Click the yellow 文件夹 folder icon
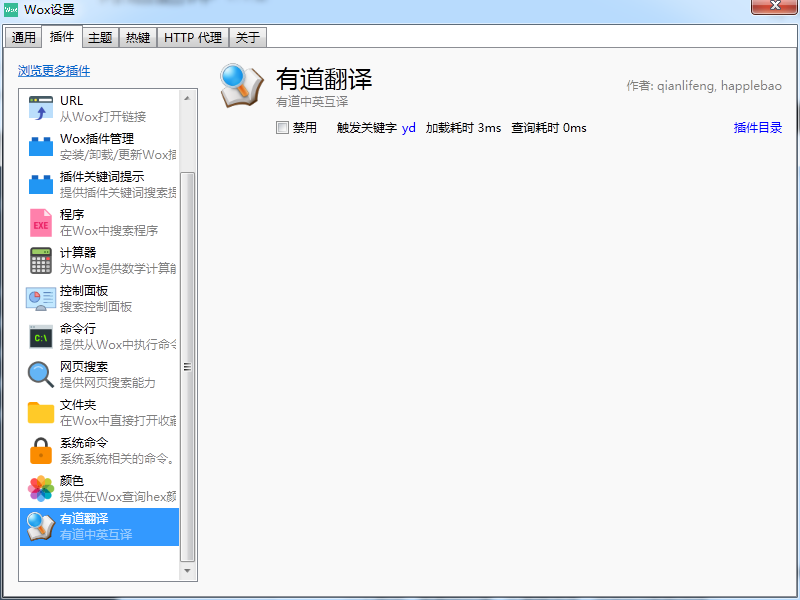Image resolution: width=800 pixels, height=600 pixels. point(41,413)
